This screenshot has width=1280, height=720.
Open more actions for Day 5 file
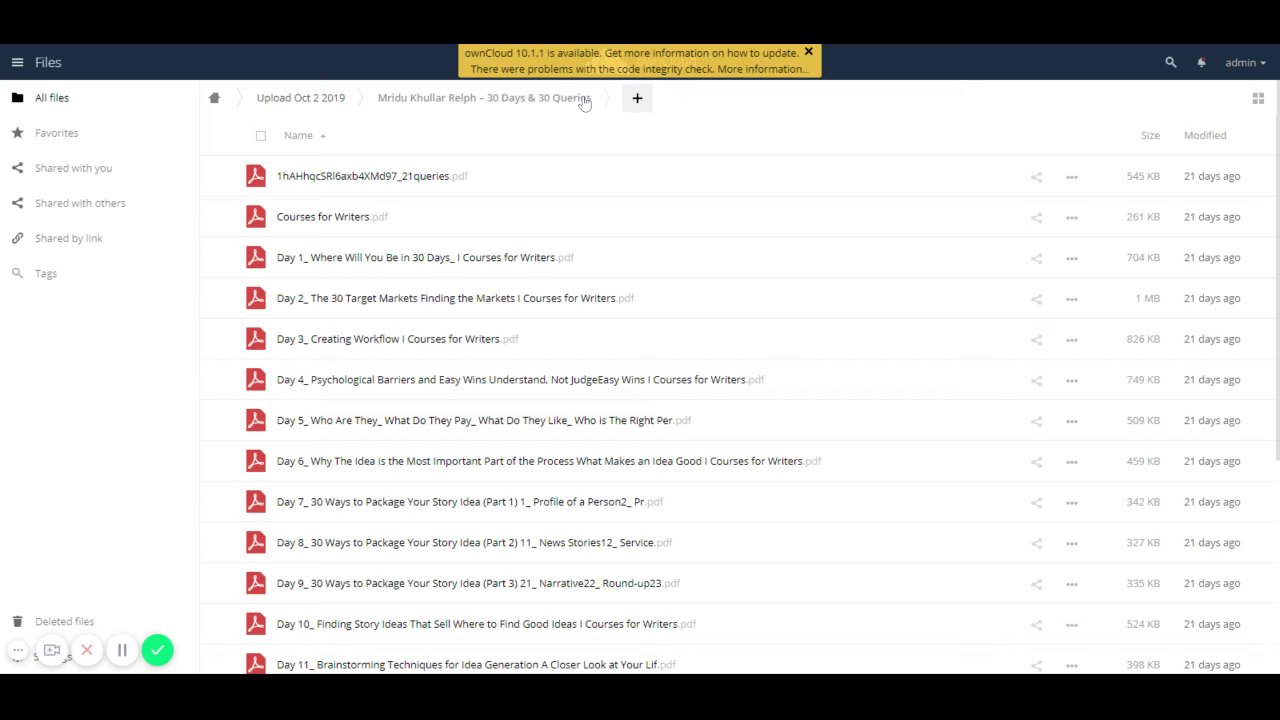pos(1072,421)
